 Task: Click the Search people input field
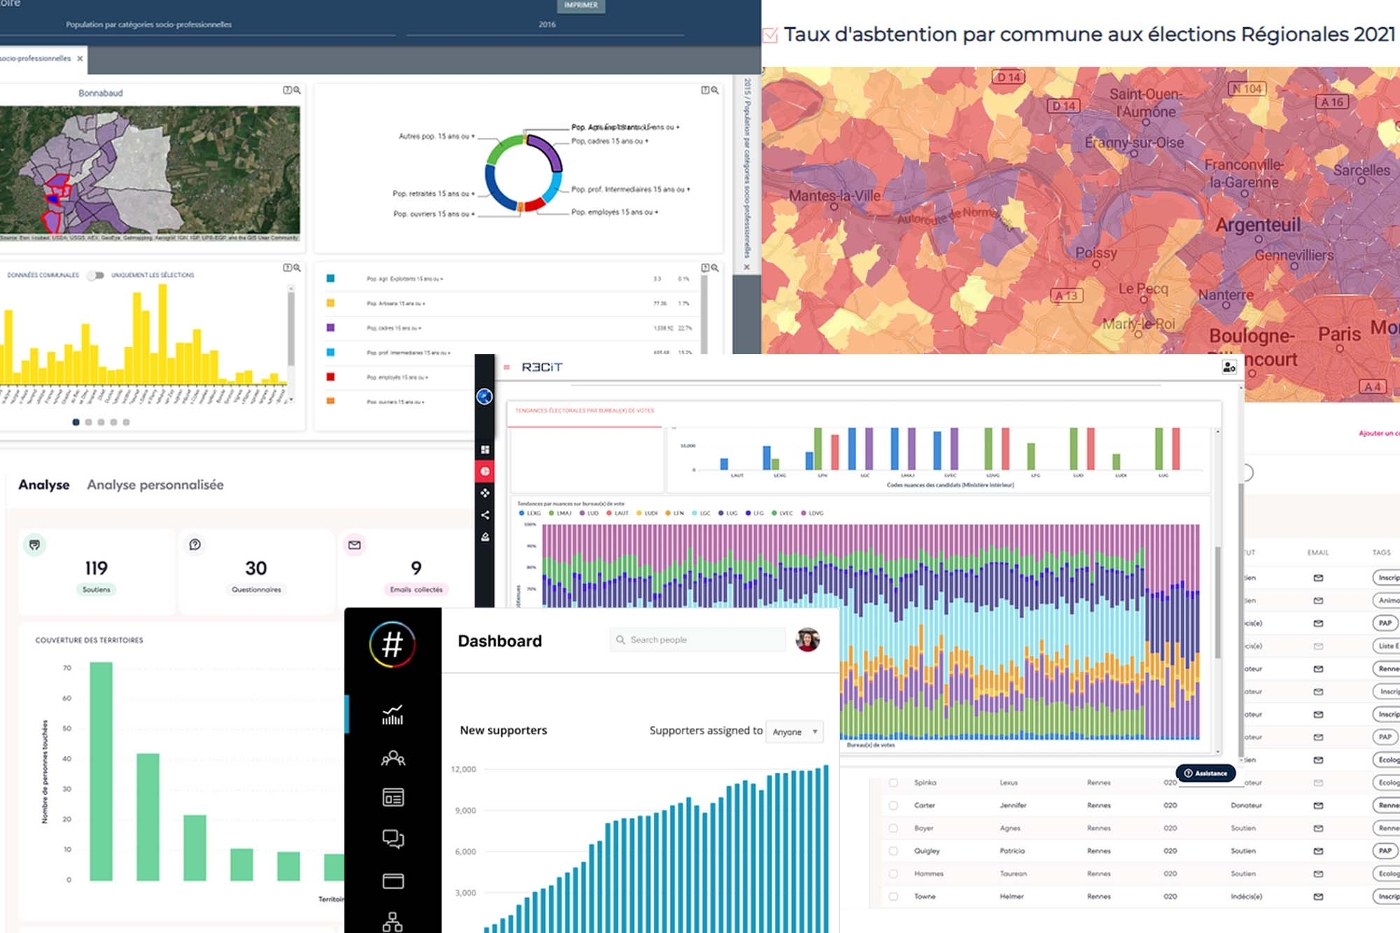(698, 640)
